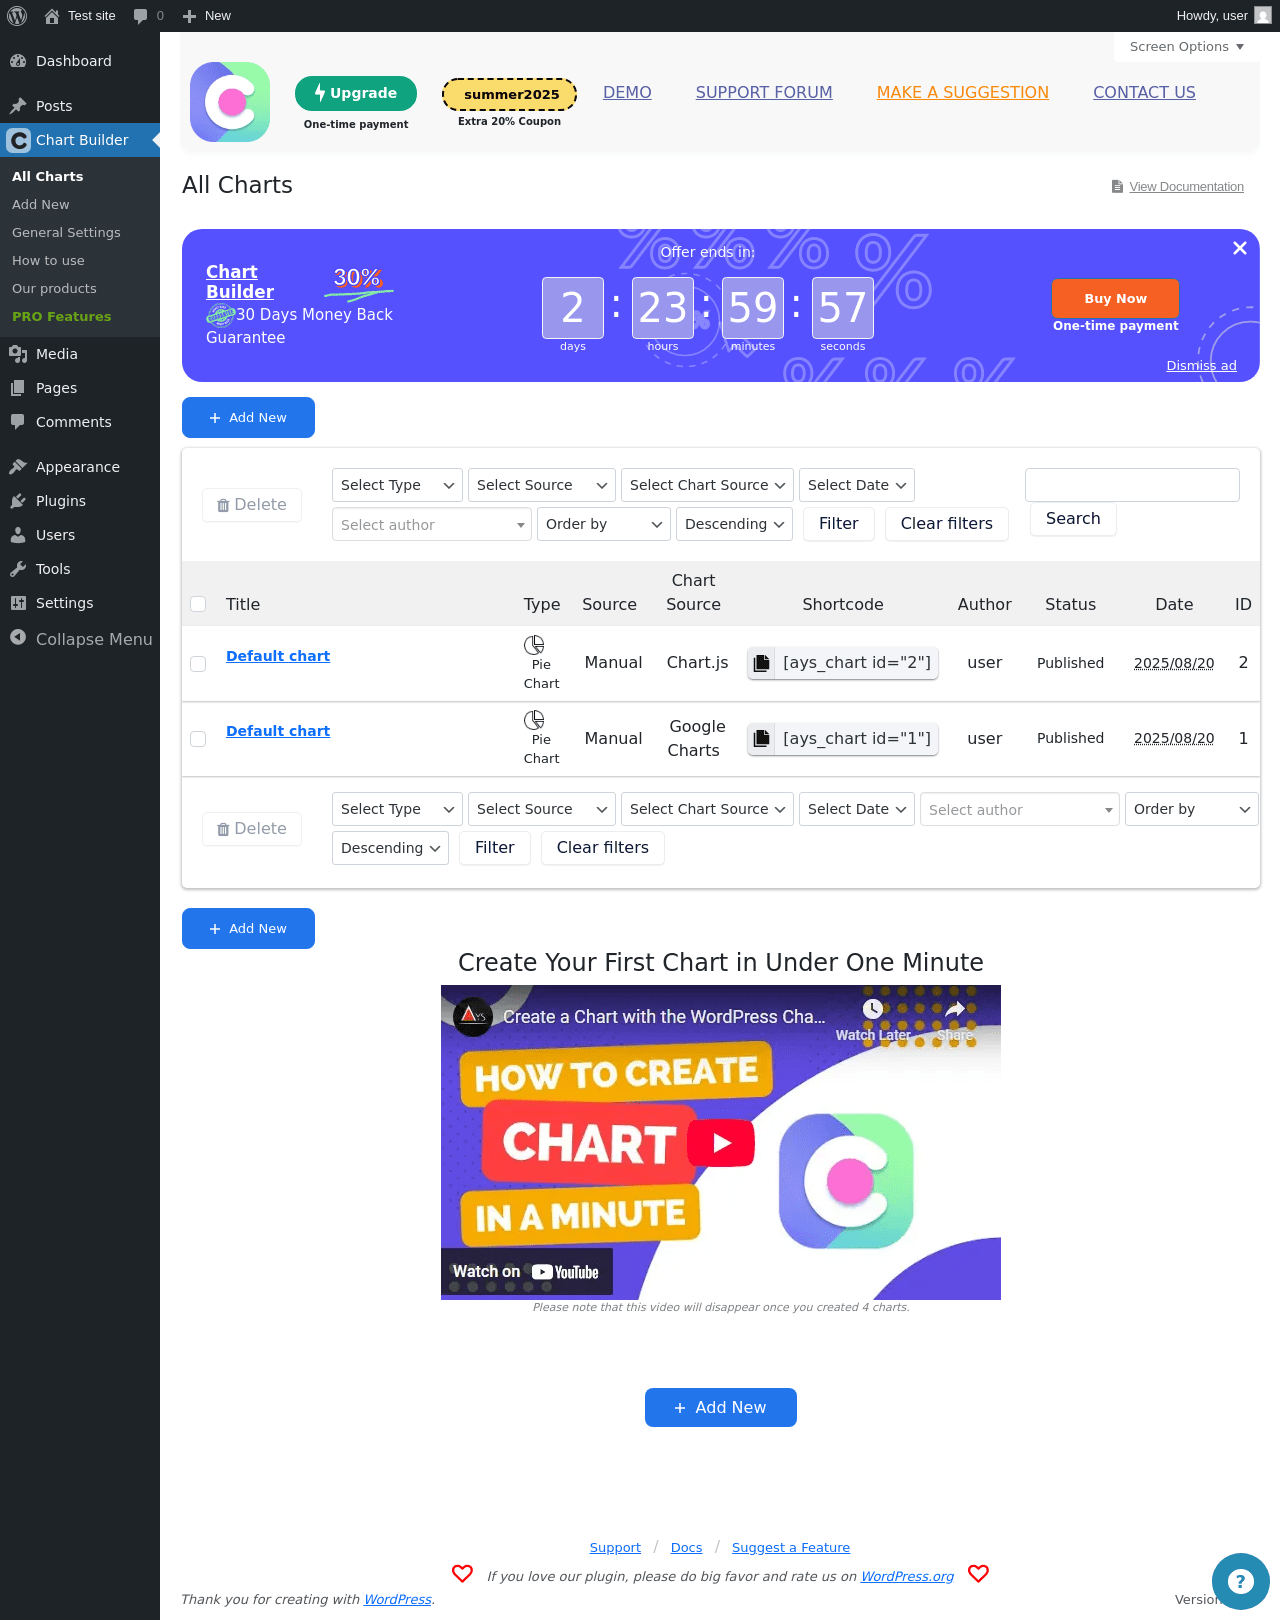Copy shortcode for chart id 2
The height and width of the screenshot is (1620, 1280).
click(x=761, y=663)
